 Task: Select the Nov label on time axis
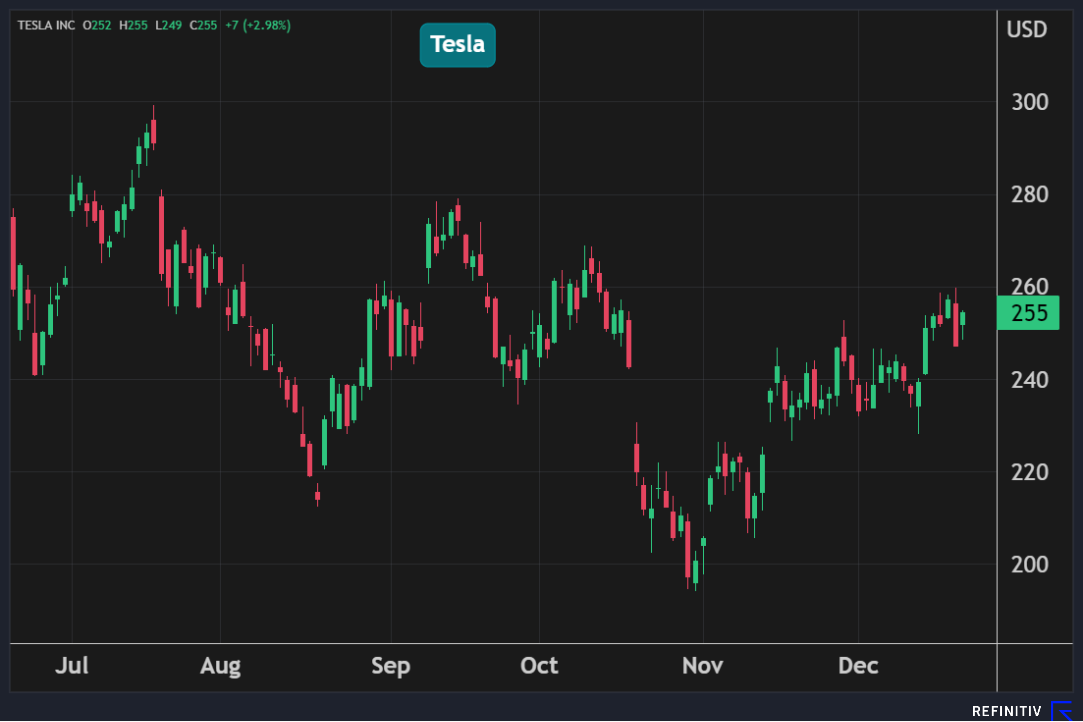[x=703, y=666]
